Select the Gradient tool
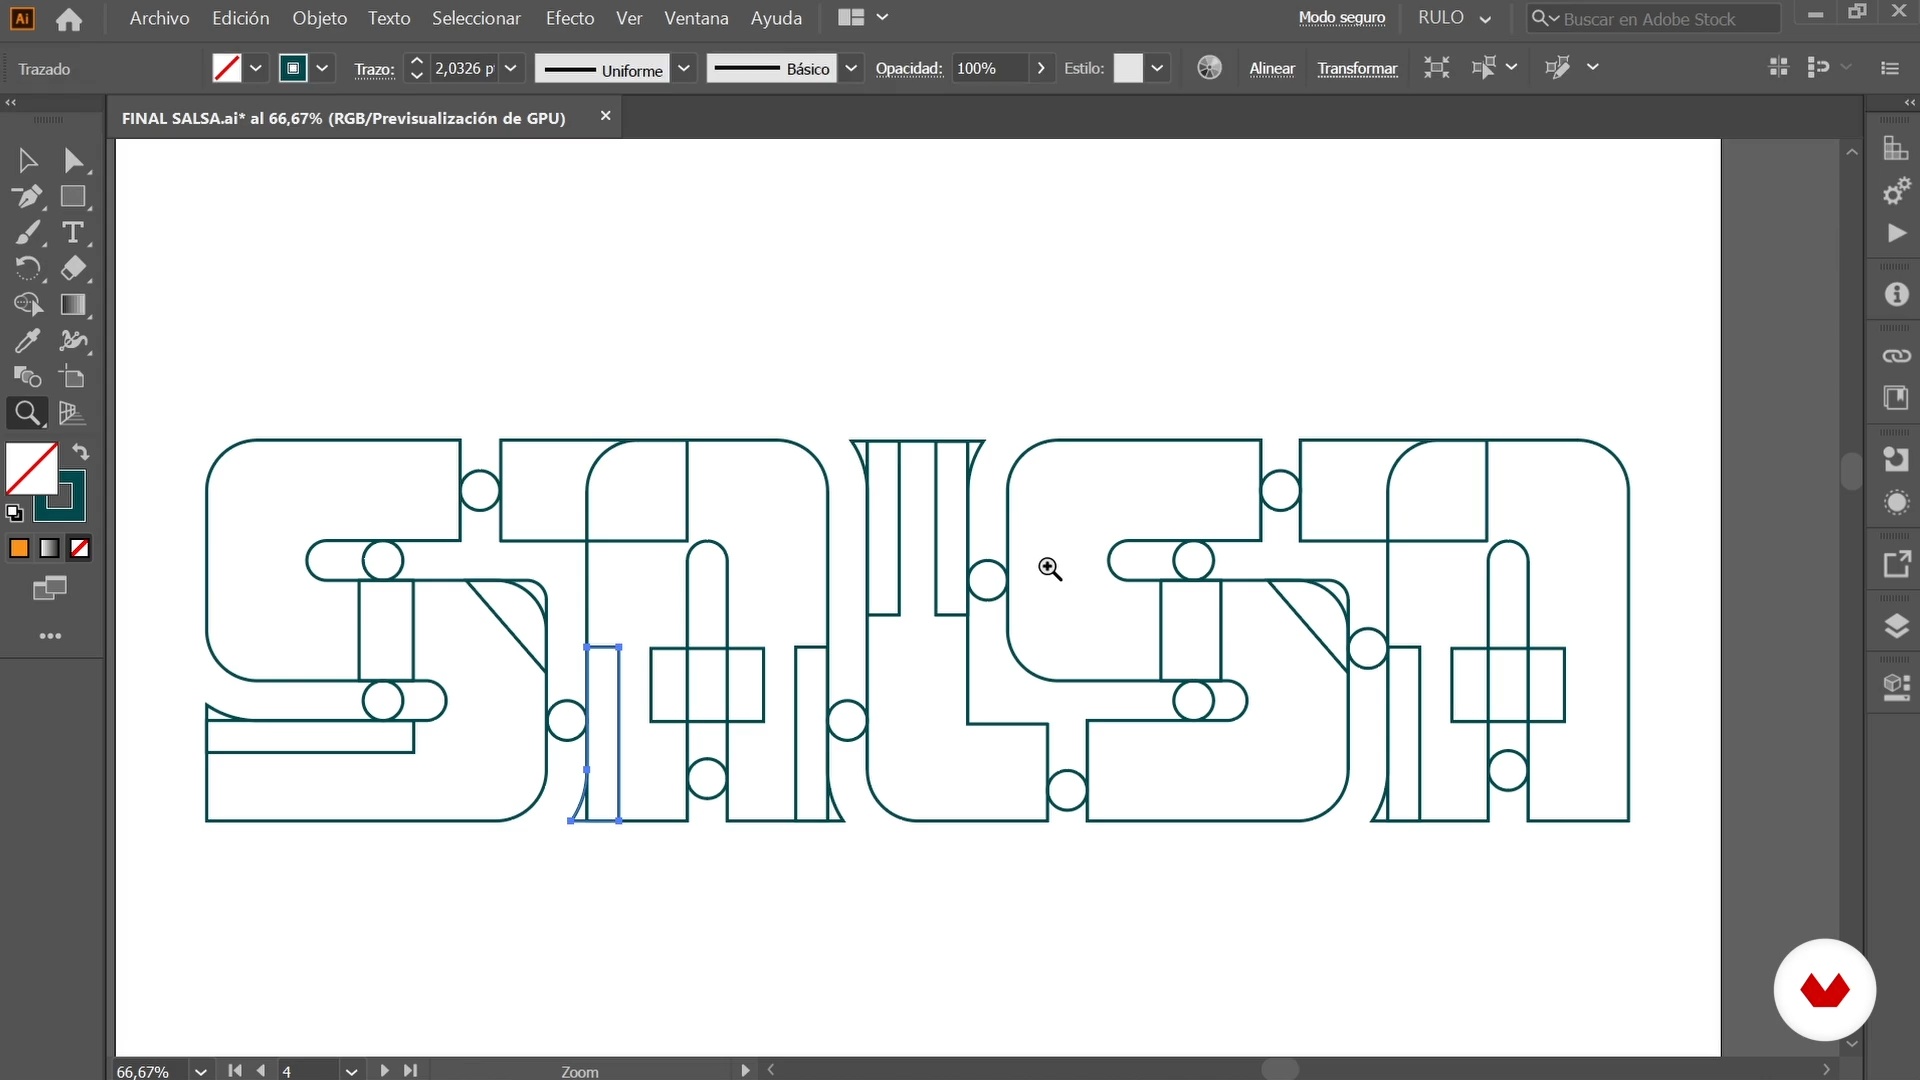 (73, 305)
